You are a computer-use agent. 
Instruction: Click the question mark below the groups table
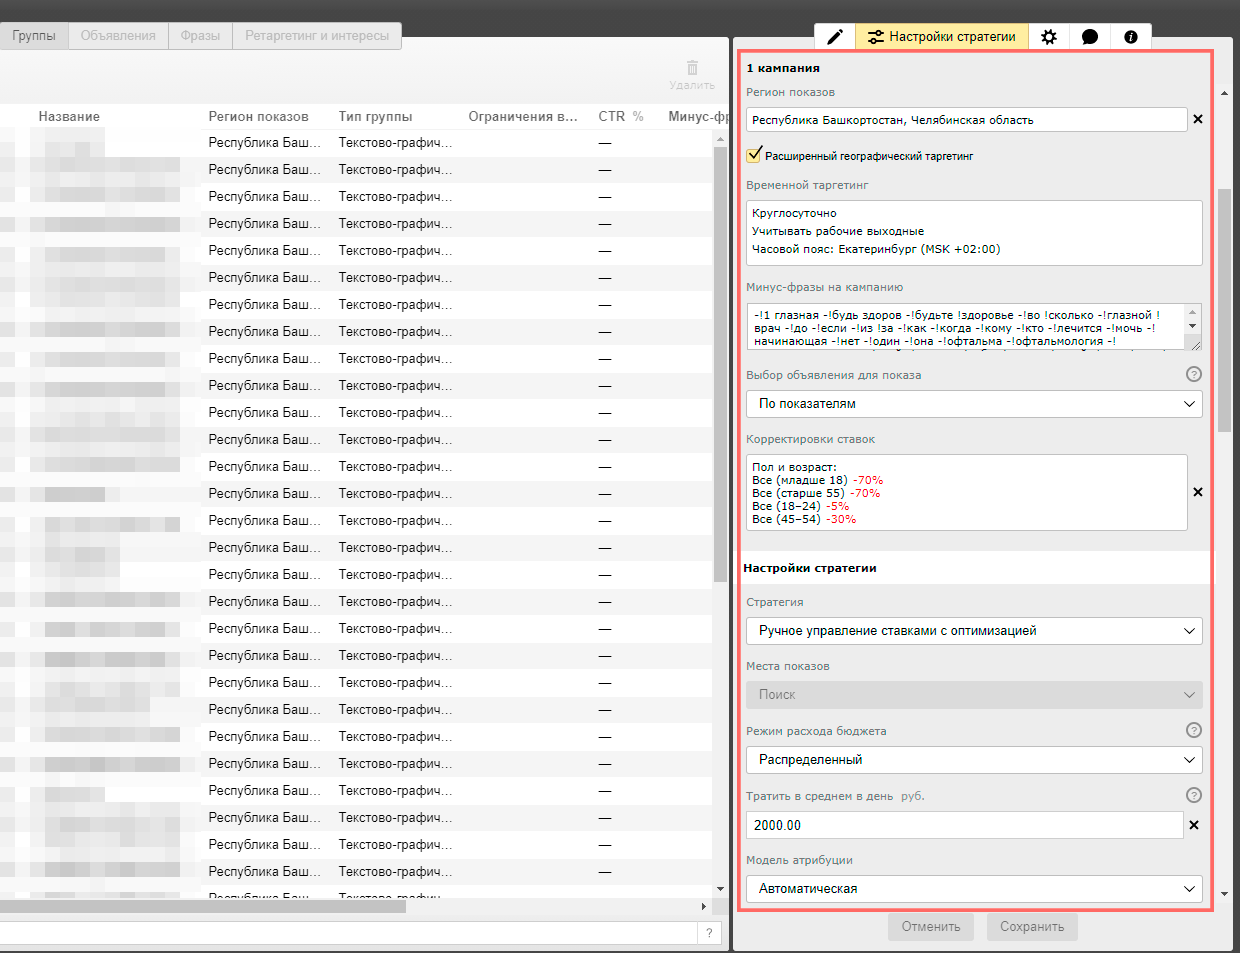[x=709, y=932]
